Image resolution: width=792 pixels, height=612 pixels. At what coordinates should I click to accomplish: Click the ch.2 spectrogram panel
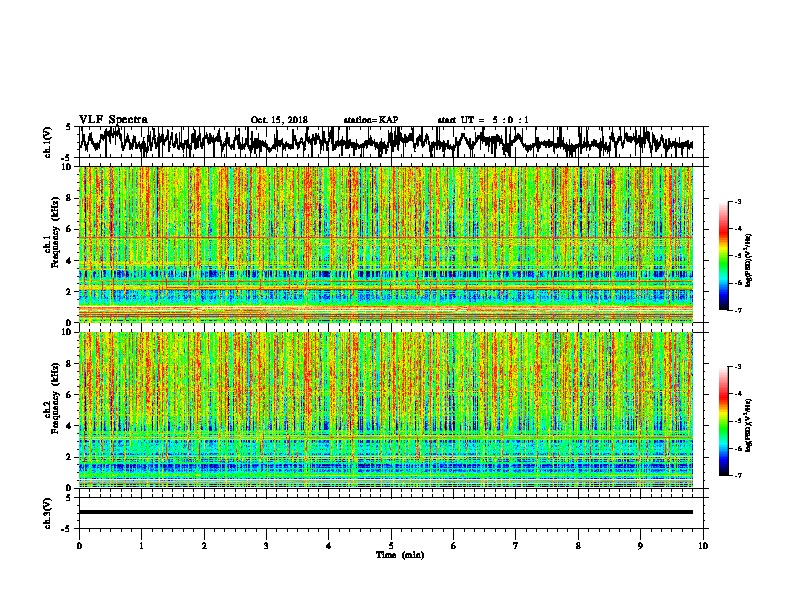(x=386, y=410)
